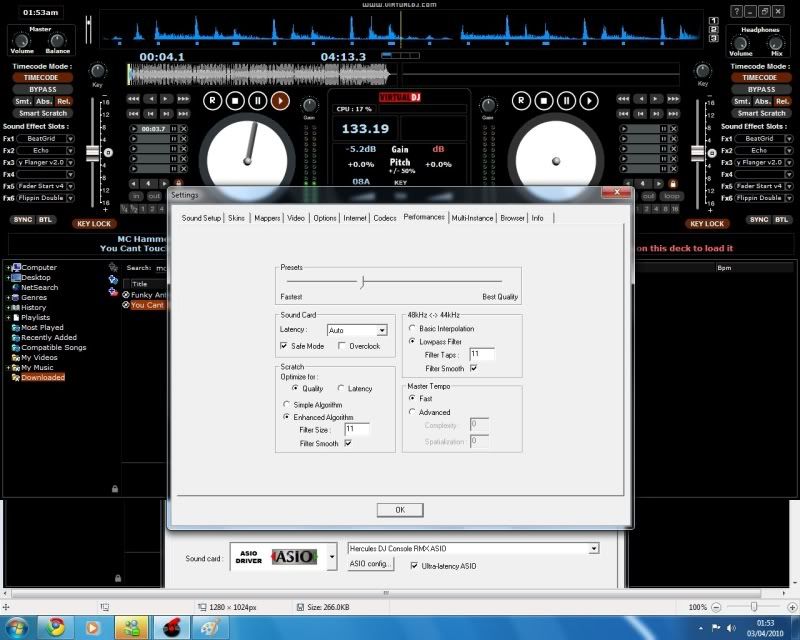Toggle the Safe Mode checkbox

(284, 346)
